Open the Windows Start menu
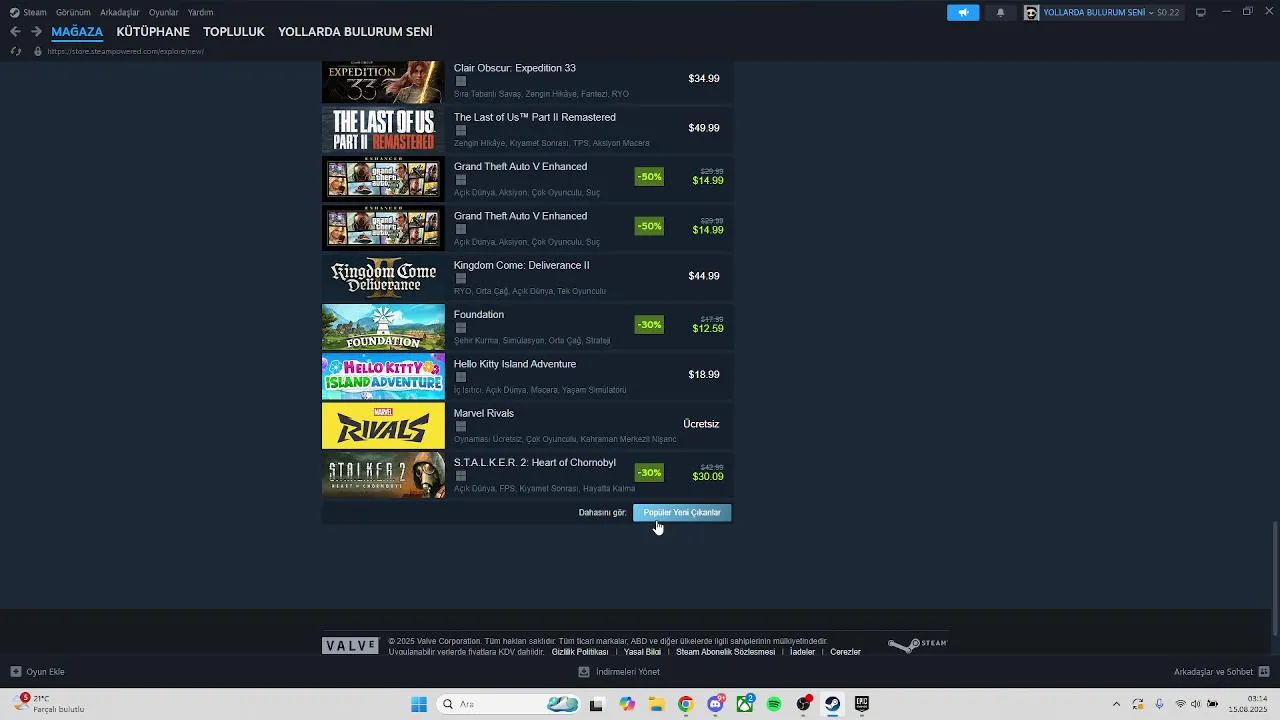 [419, 704]
